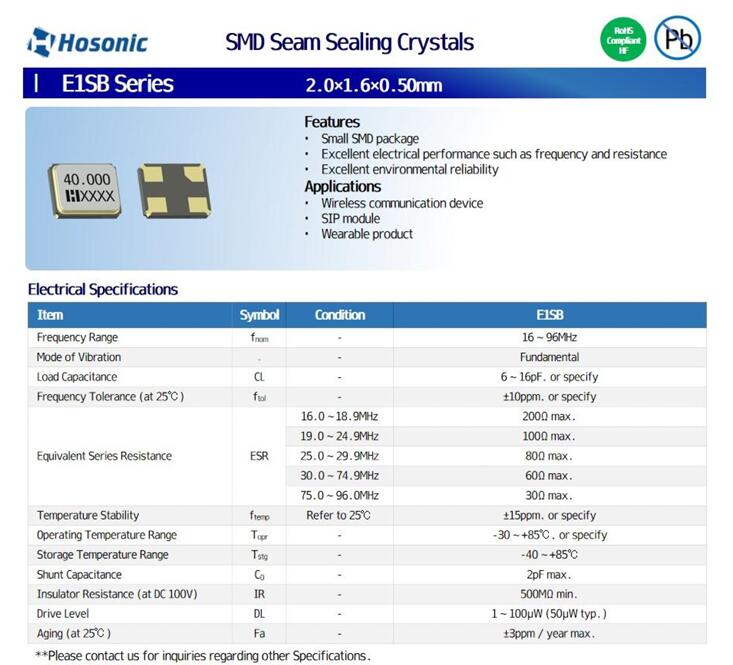
Task: Click the '60Ω max.' value
Action: tap(549, 476)
